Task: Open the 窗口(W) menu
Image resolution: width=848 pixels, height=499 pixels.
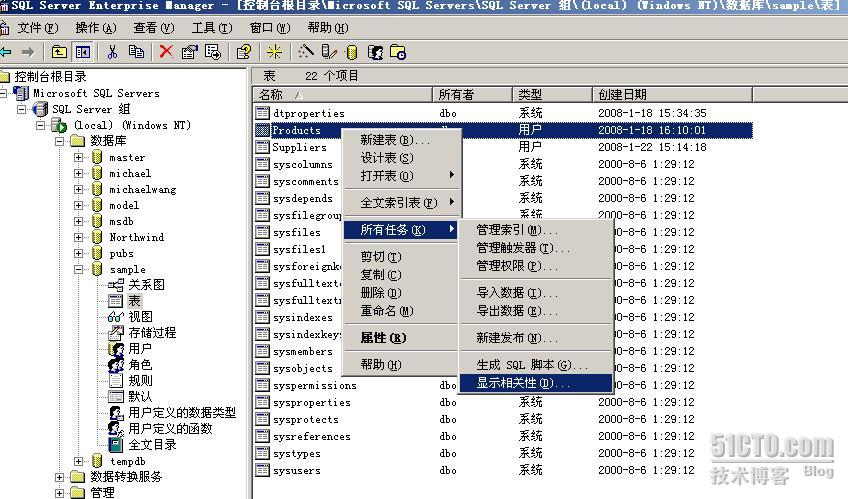Action: click(x=270, y=28)
